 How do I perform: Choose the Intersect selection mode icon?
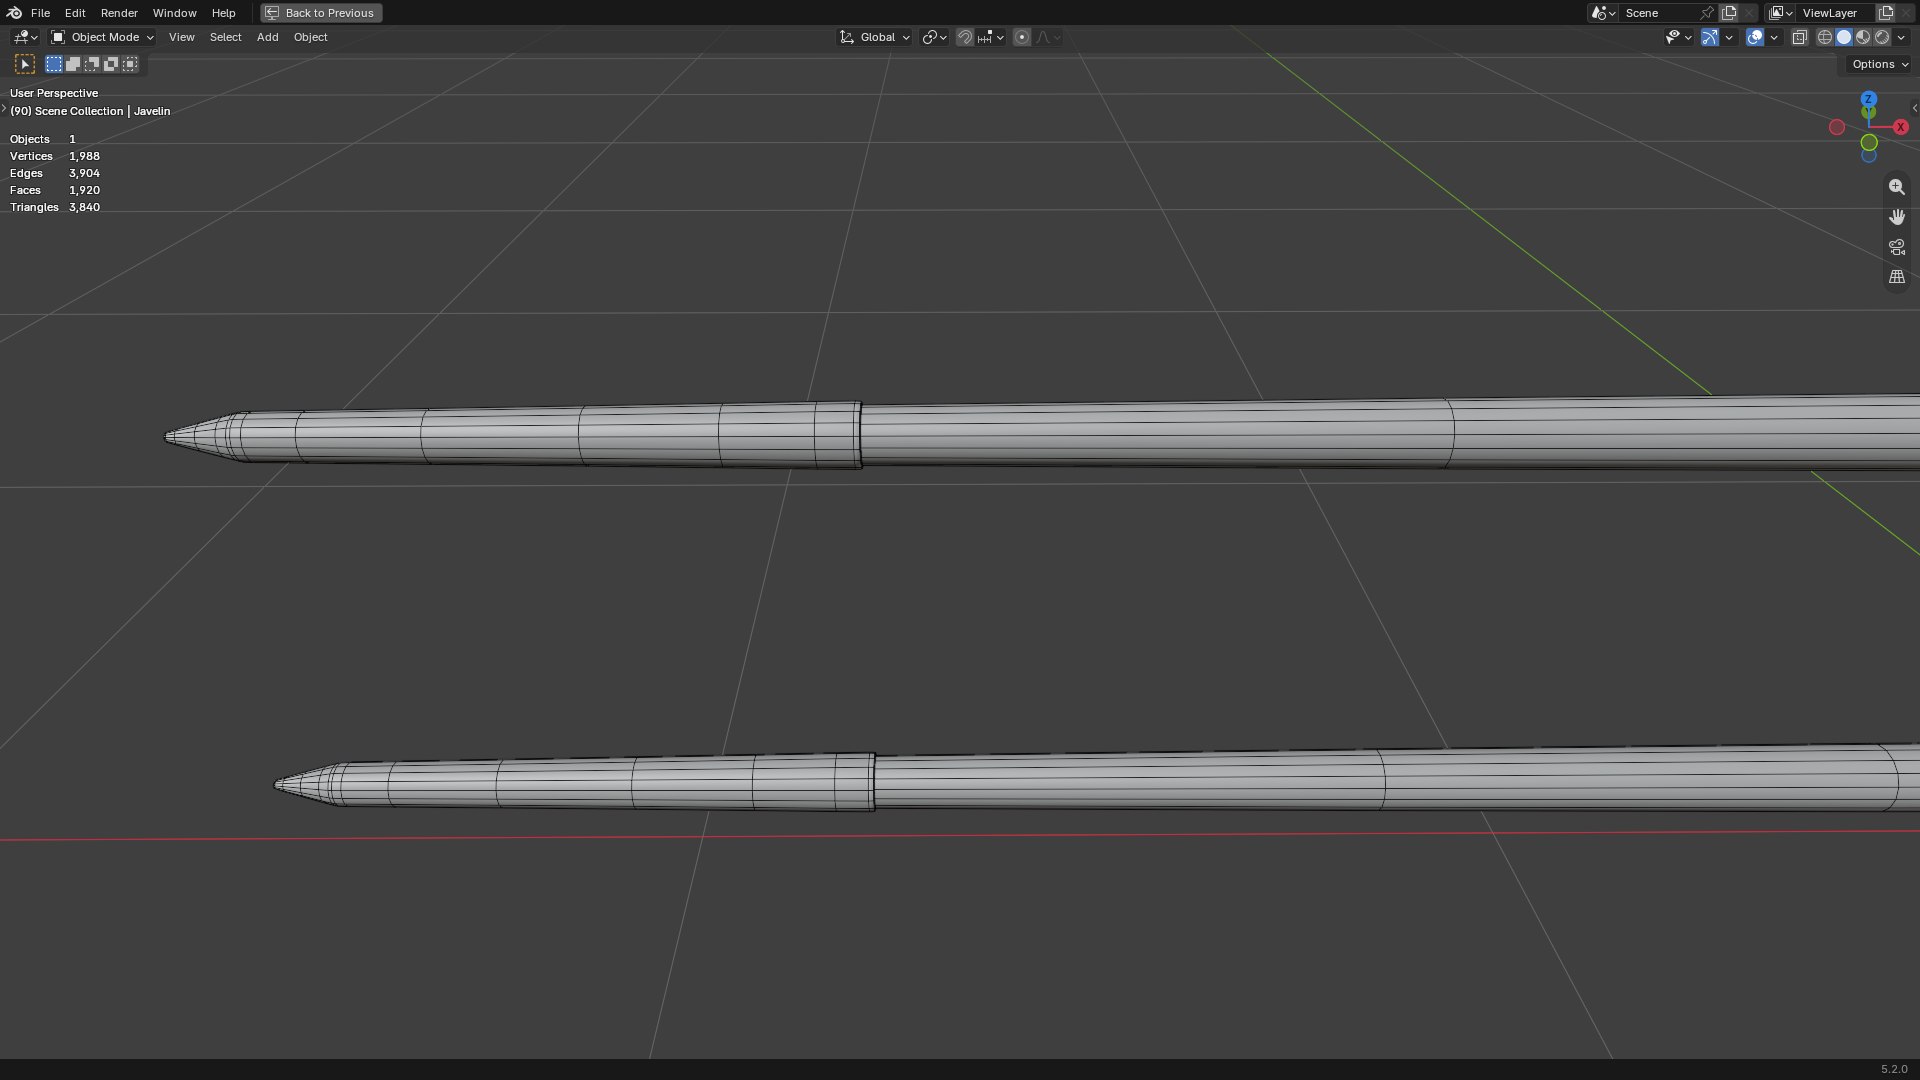tap(130, 64)
